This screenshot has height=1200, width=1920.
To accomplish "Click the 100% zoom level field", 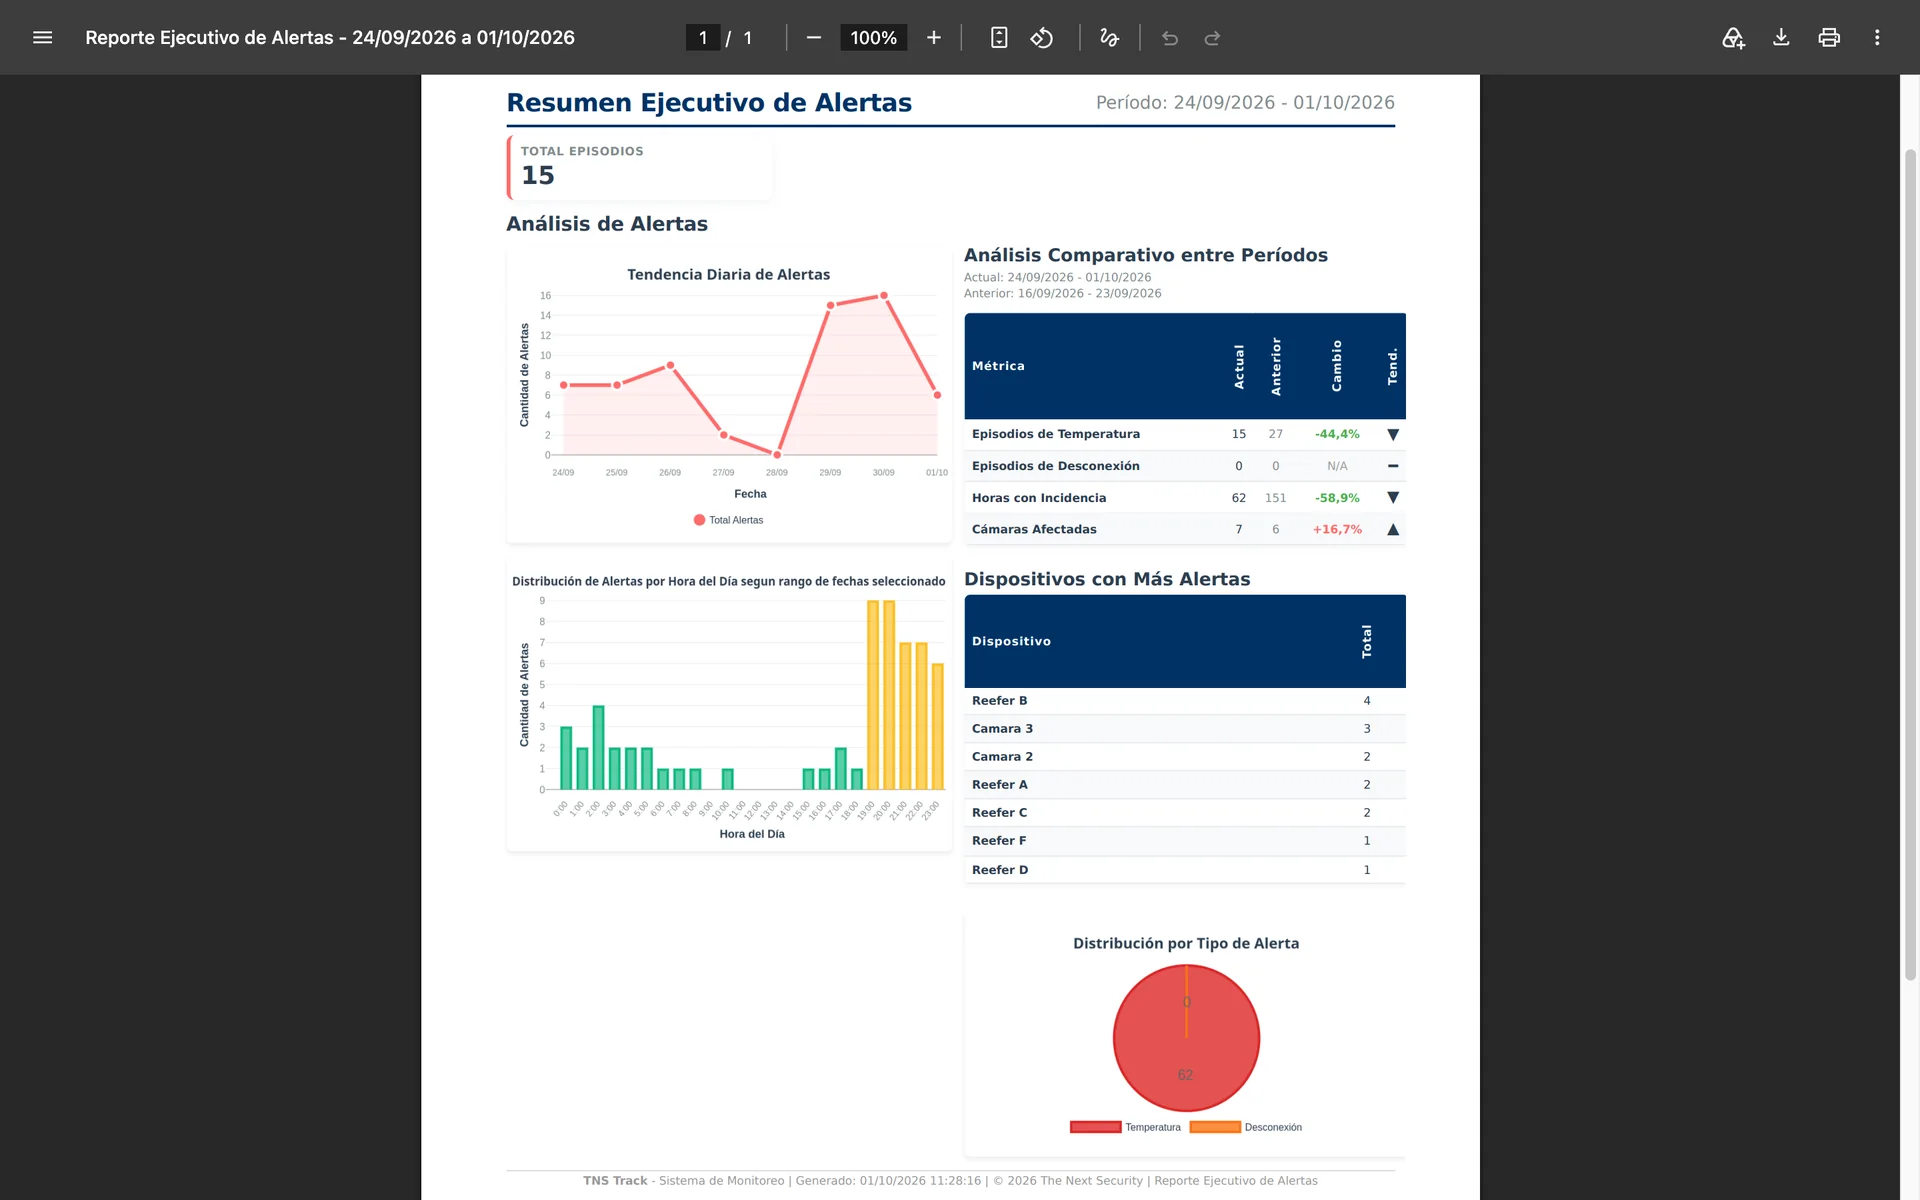I will point(873,38).
